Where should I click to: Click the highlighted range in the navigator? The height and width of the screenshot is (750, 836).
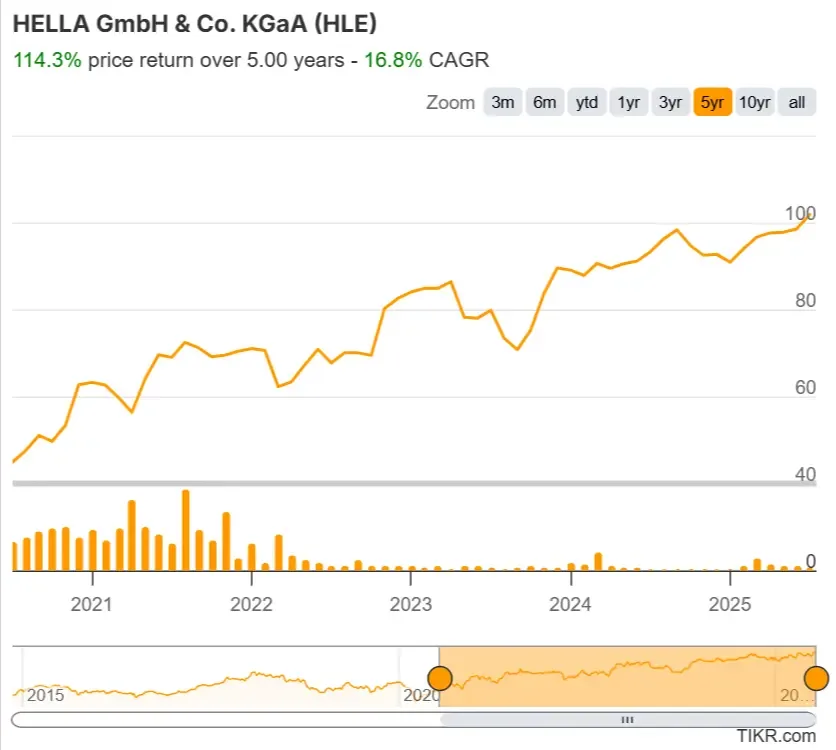[x=628, y=676]
